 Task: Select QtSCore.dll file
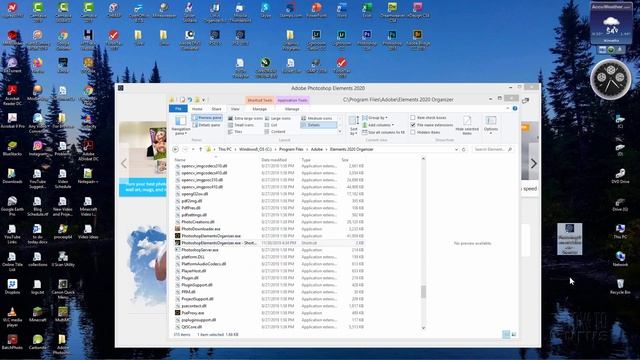point(192,327)
